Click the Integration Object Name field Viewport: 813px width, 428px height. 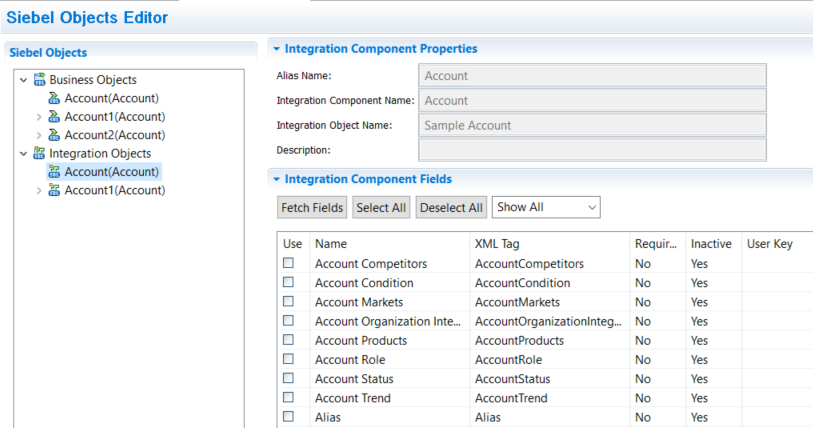(592, 126)
